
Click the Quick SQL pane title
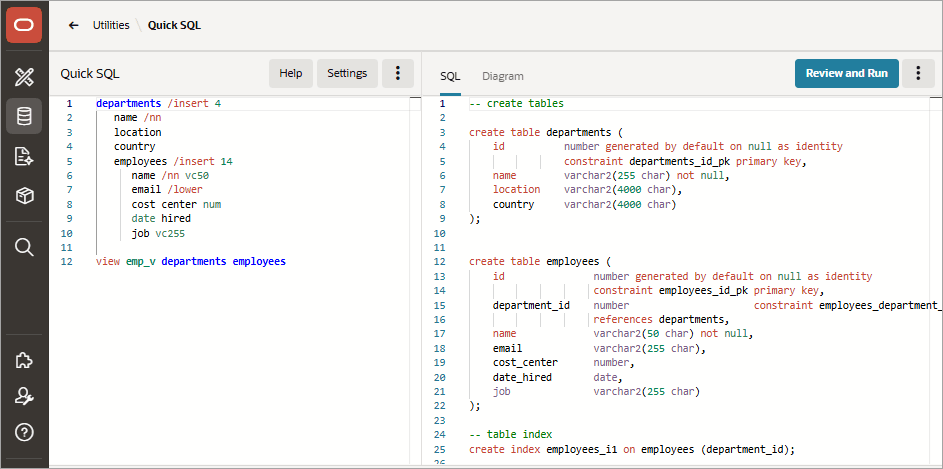(90, 73)
